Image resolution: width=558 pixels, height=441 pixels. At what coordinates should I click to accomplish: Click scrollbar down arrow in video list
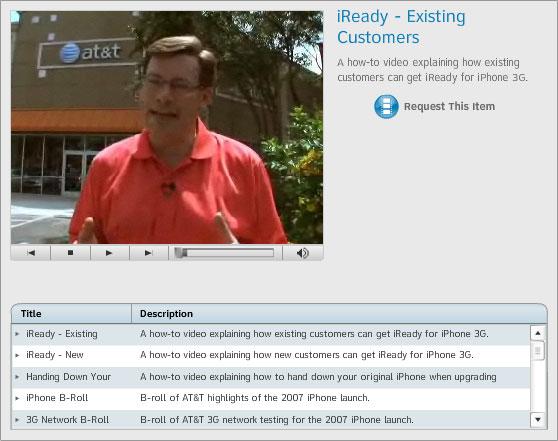[x=538, y=419]
